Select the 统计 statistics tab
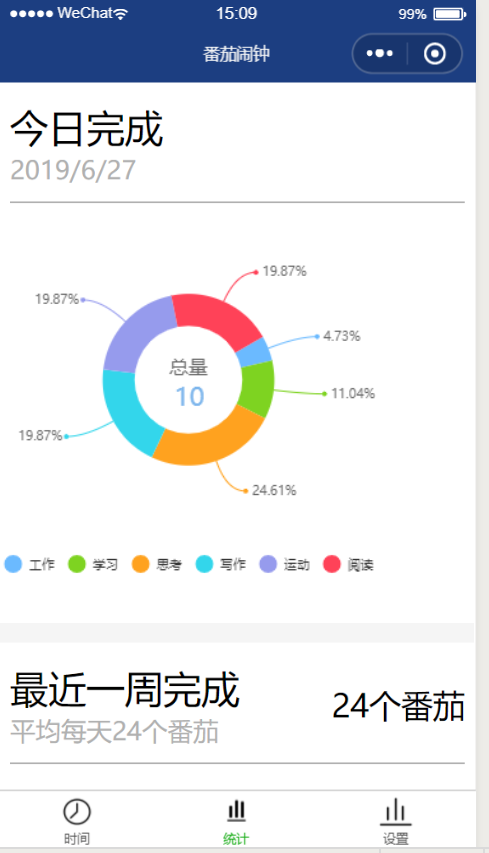489x853 pixels. (236, 821)
